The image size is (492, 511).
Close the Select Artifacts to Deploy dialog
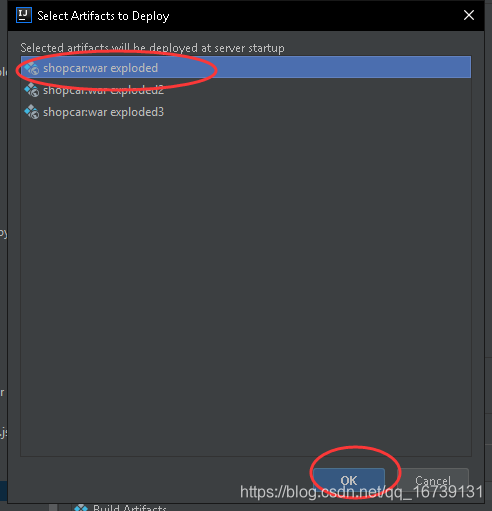tap(469, 15)
